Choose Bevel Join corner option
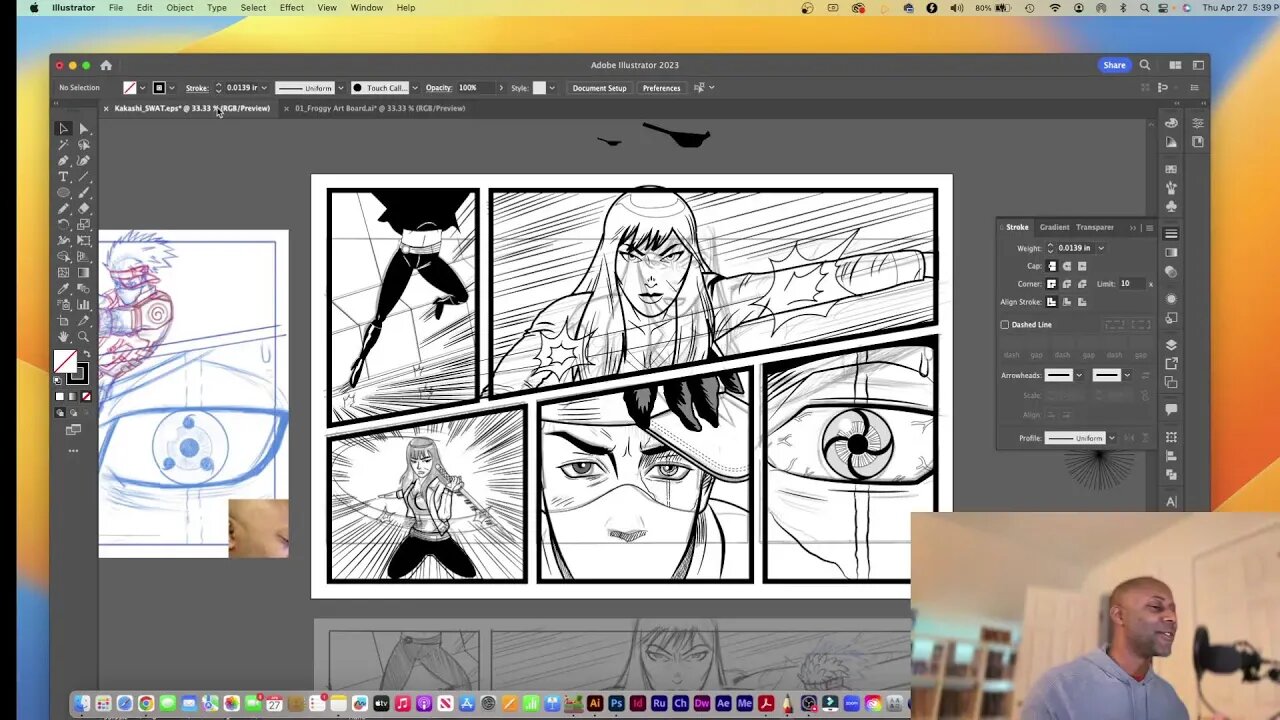Screen dimensions: 1280x720 coord(1082,284)
